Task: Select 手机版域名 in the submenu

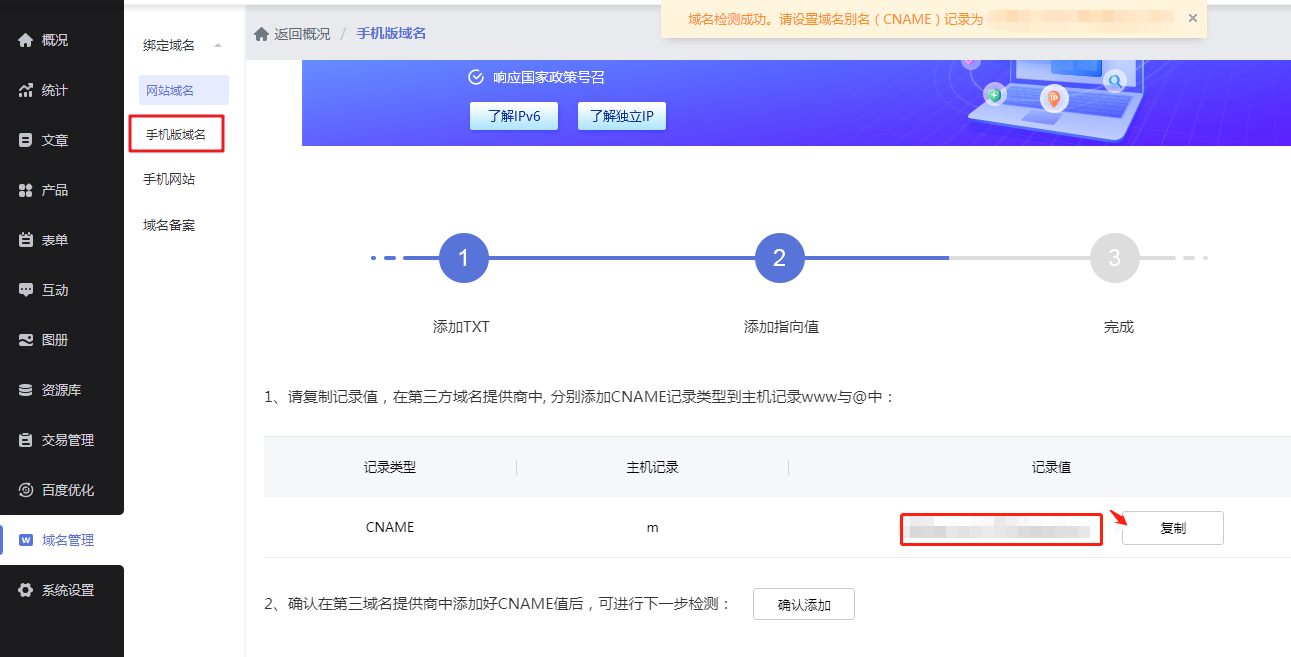Action: (176, 134)
